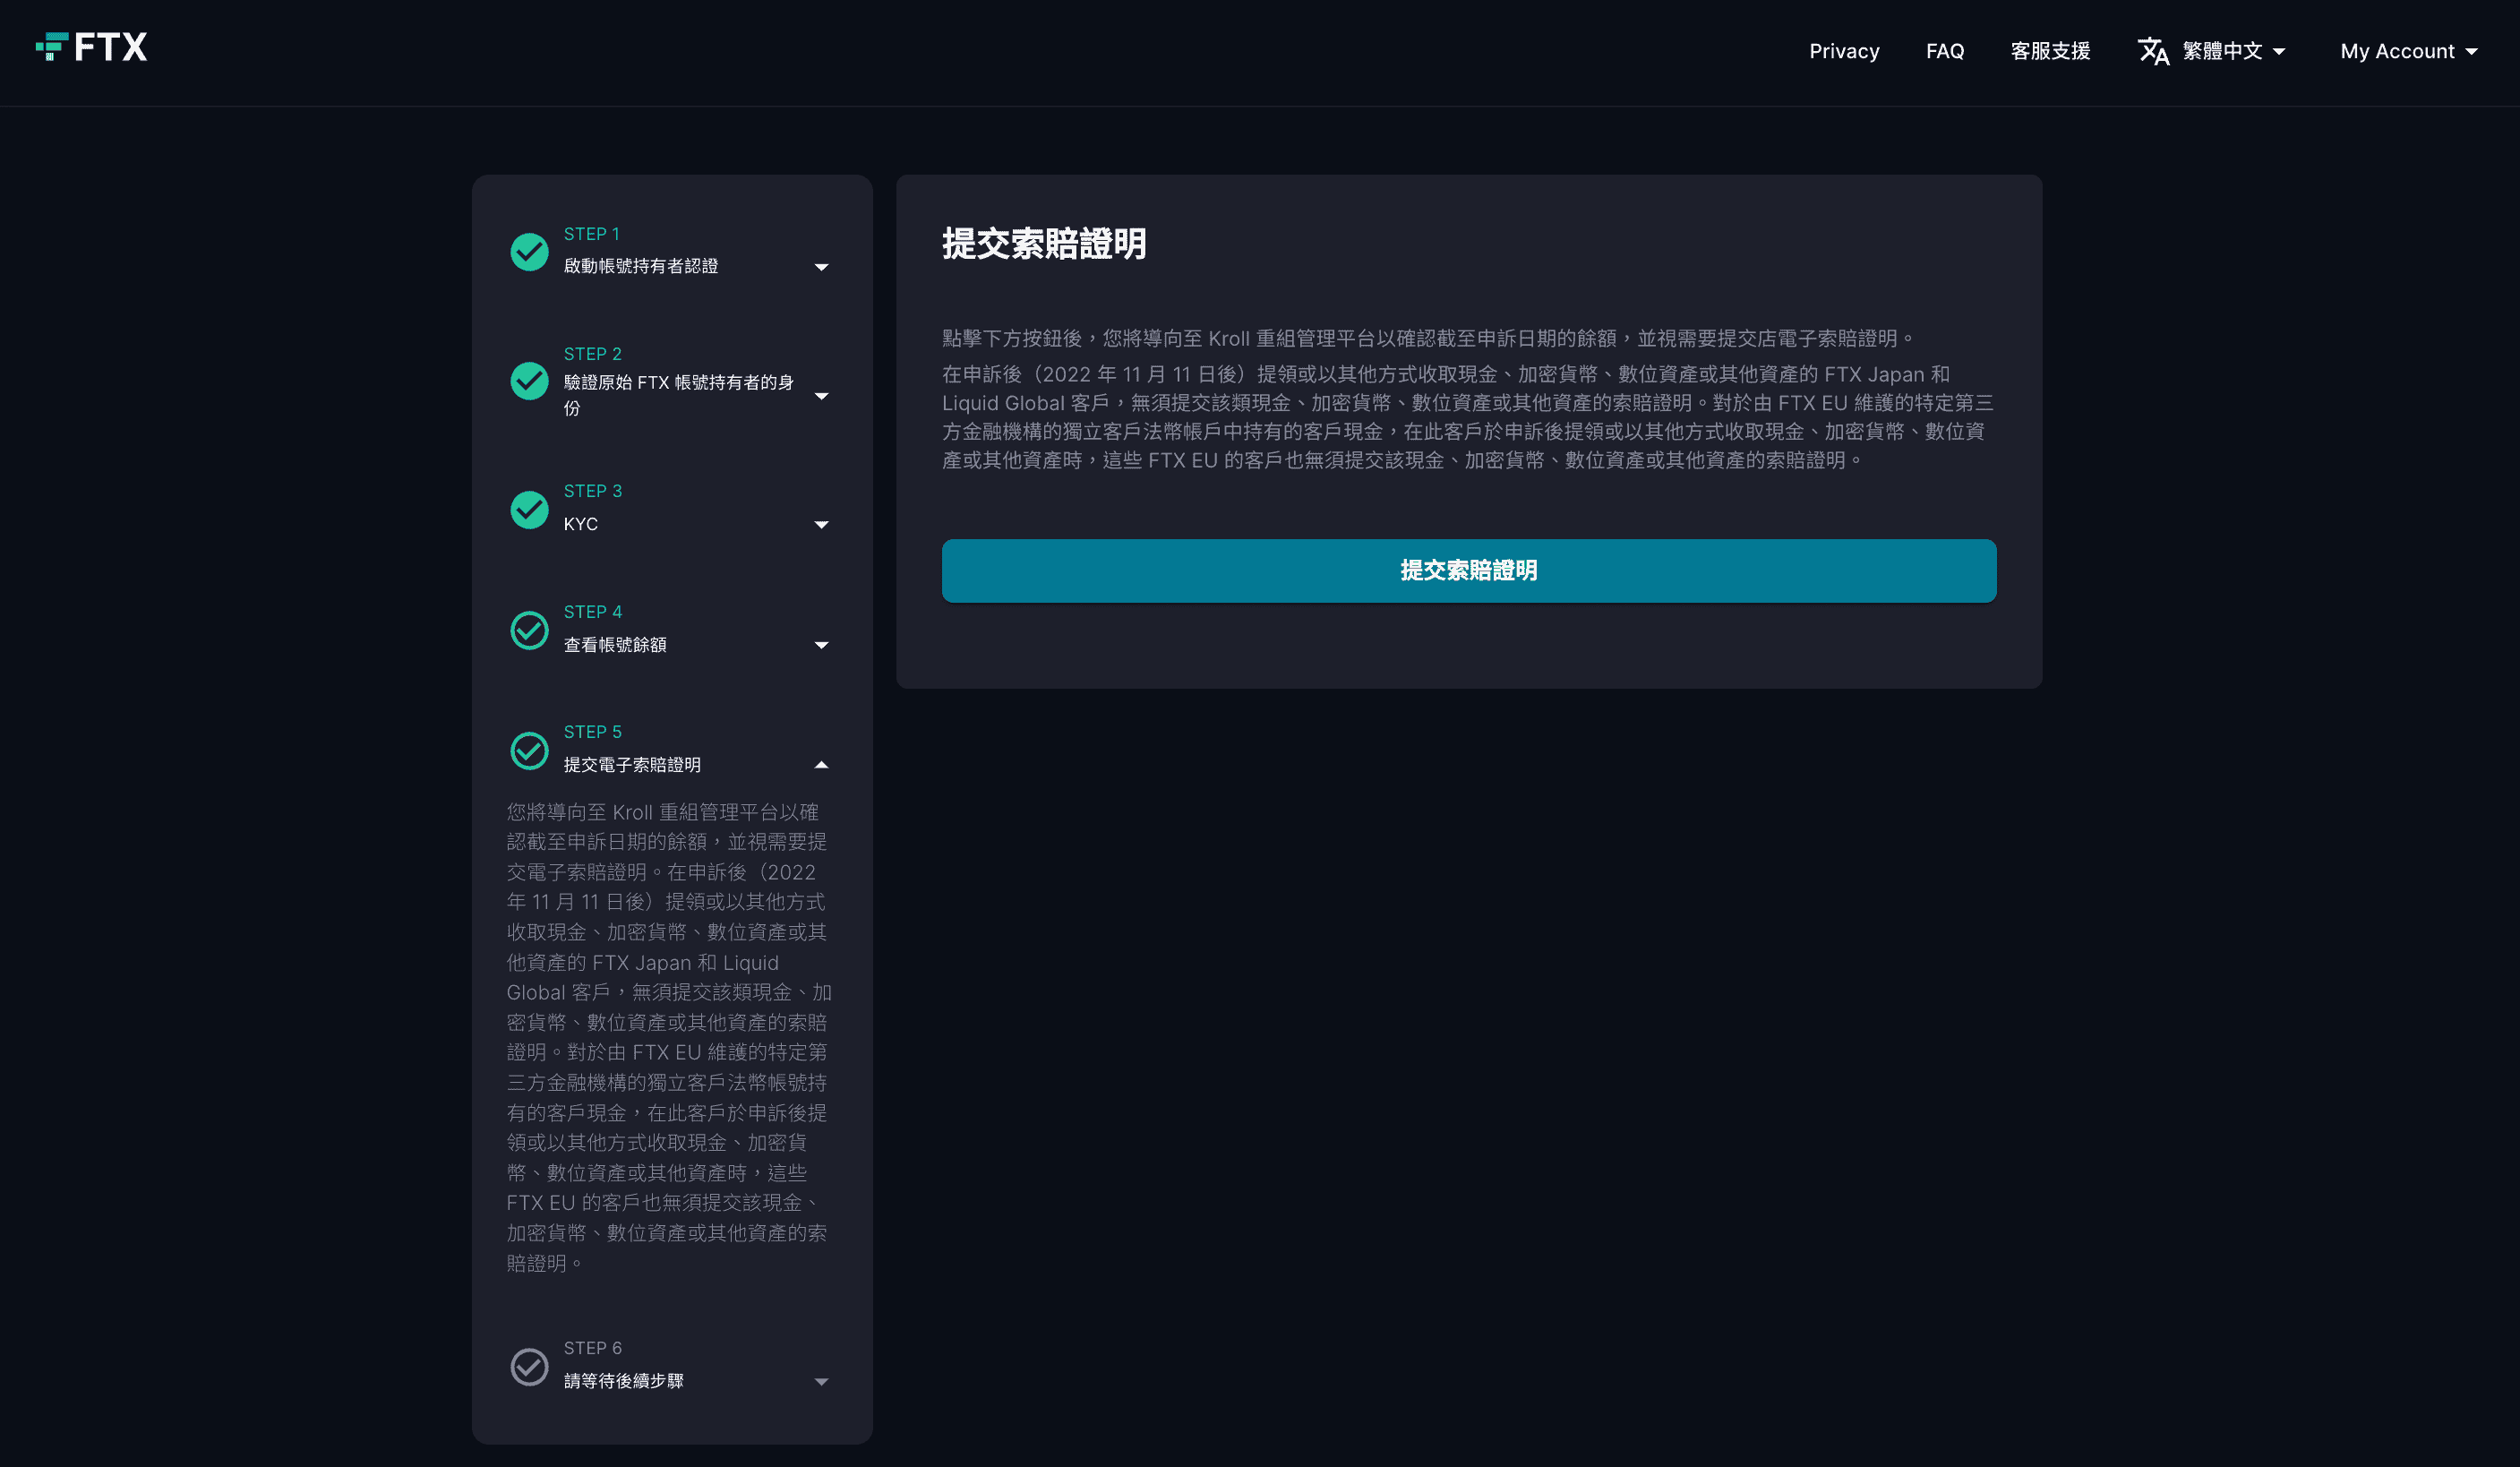The width and height of the screenshot is (2520, 1467).
Task: Click the KYC step title
Action: point(580,524)
